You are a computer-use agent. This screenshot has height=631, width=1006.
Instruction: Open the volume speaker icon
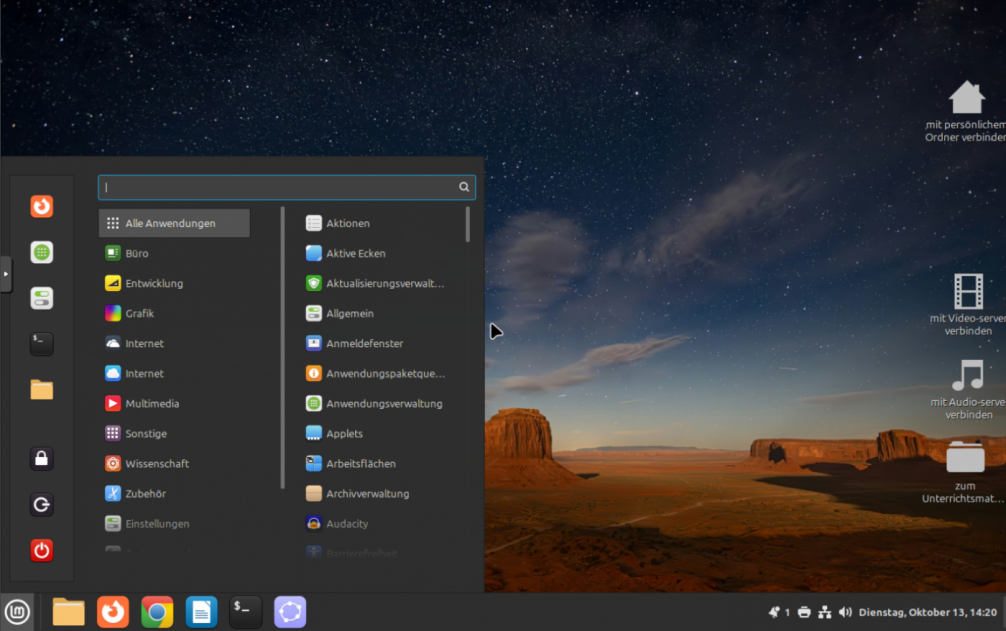pyautogui.click(x=846, y=612)
